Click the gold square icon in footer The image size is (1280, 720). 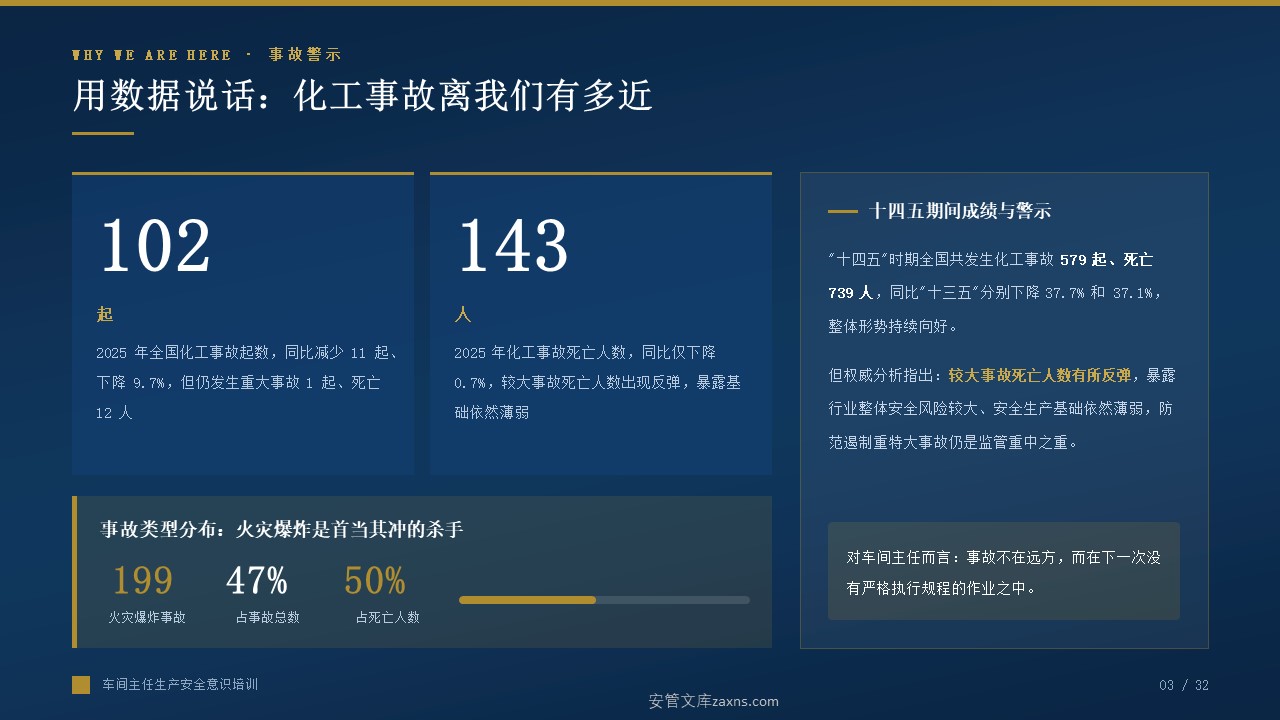point(81,685)
